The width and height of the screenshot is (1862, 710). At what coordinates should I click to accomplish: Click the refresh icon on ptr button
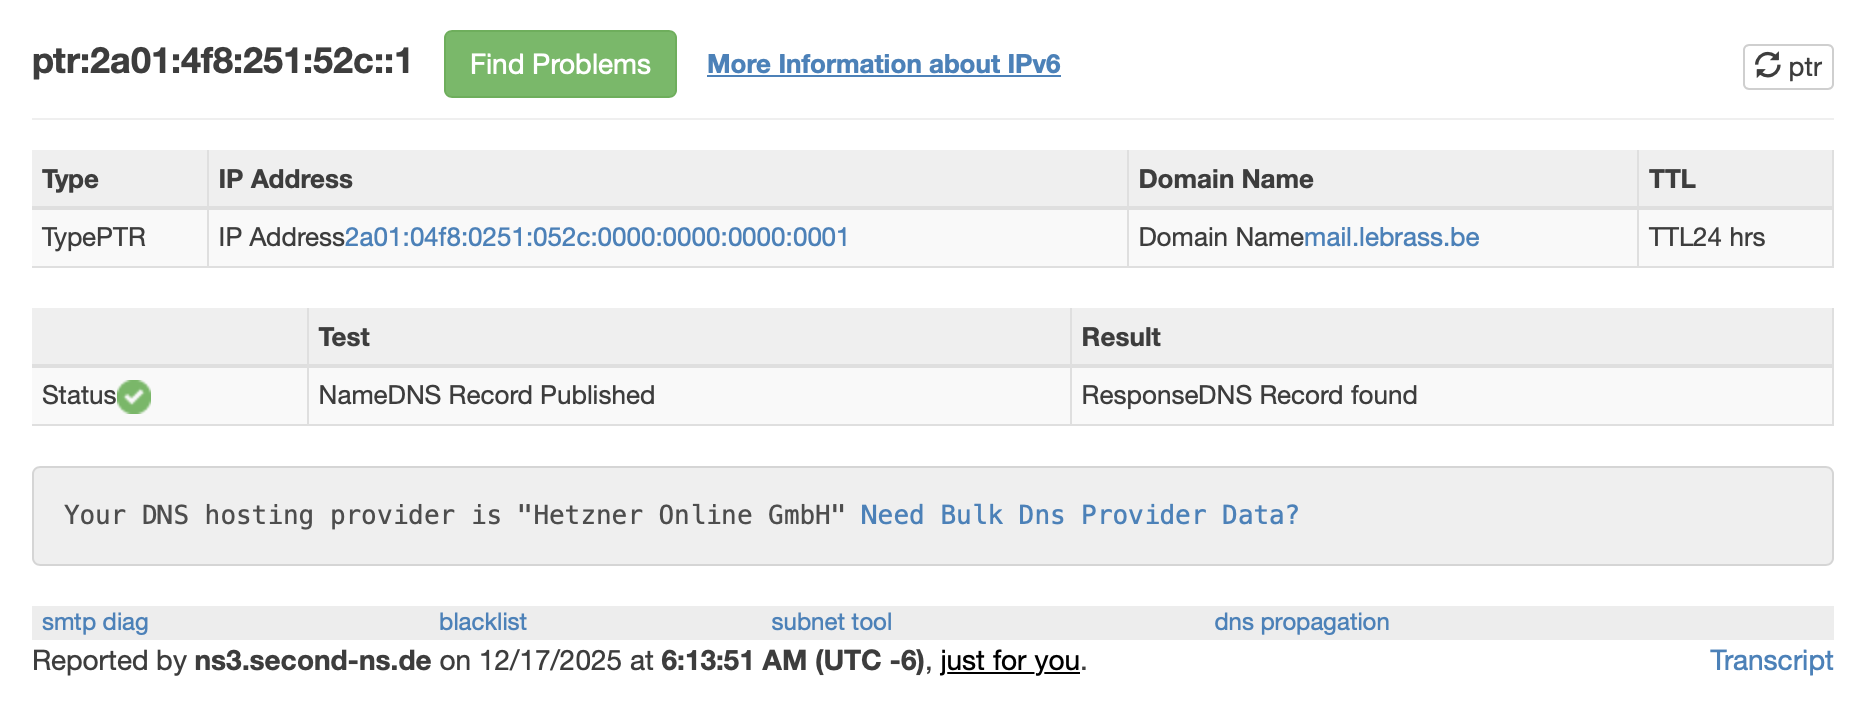click(1767, 66)
